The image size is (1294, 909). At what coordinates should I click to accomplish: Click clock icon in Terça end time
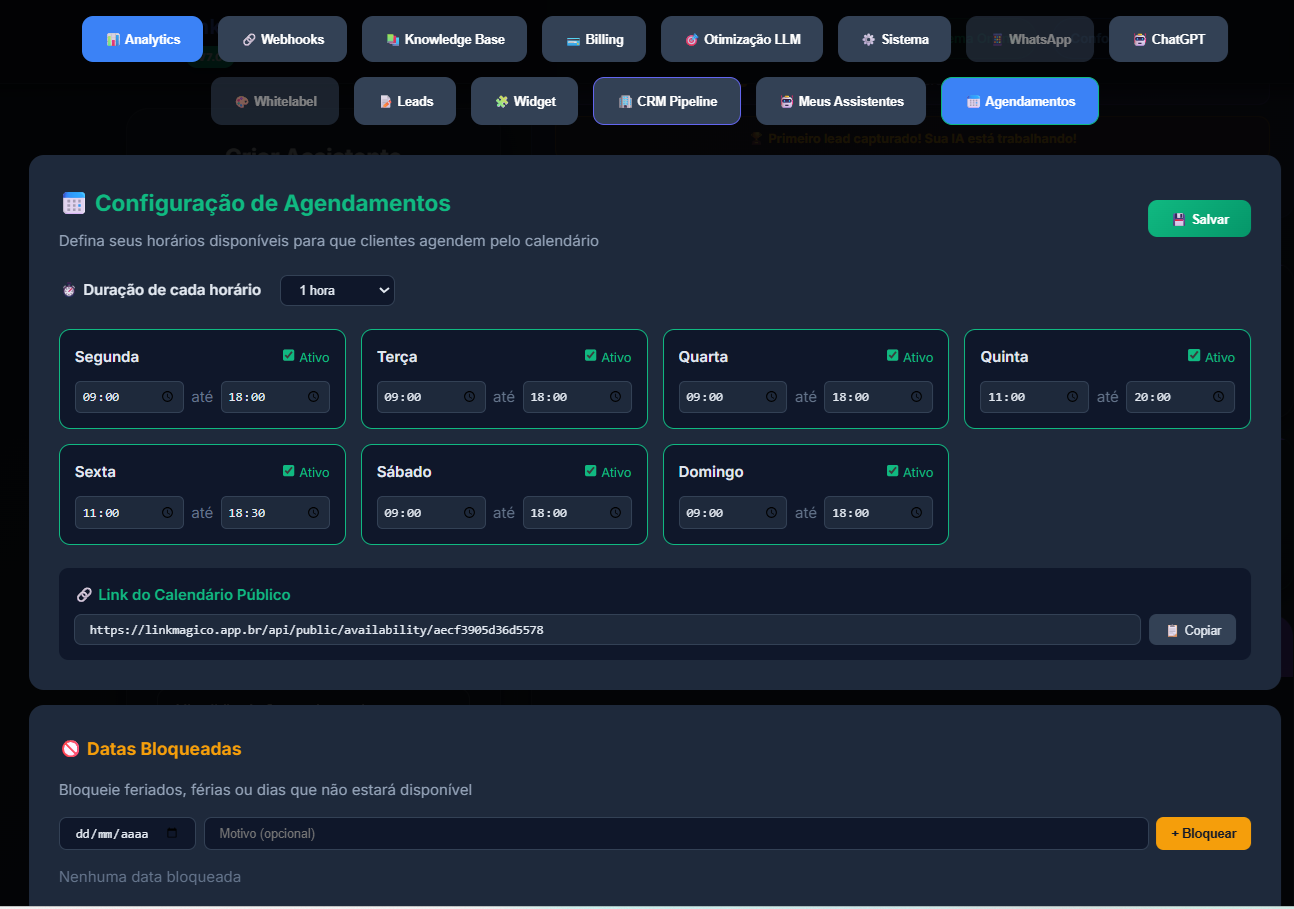coord(616,397)
